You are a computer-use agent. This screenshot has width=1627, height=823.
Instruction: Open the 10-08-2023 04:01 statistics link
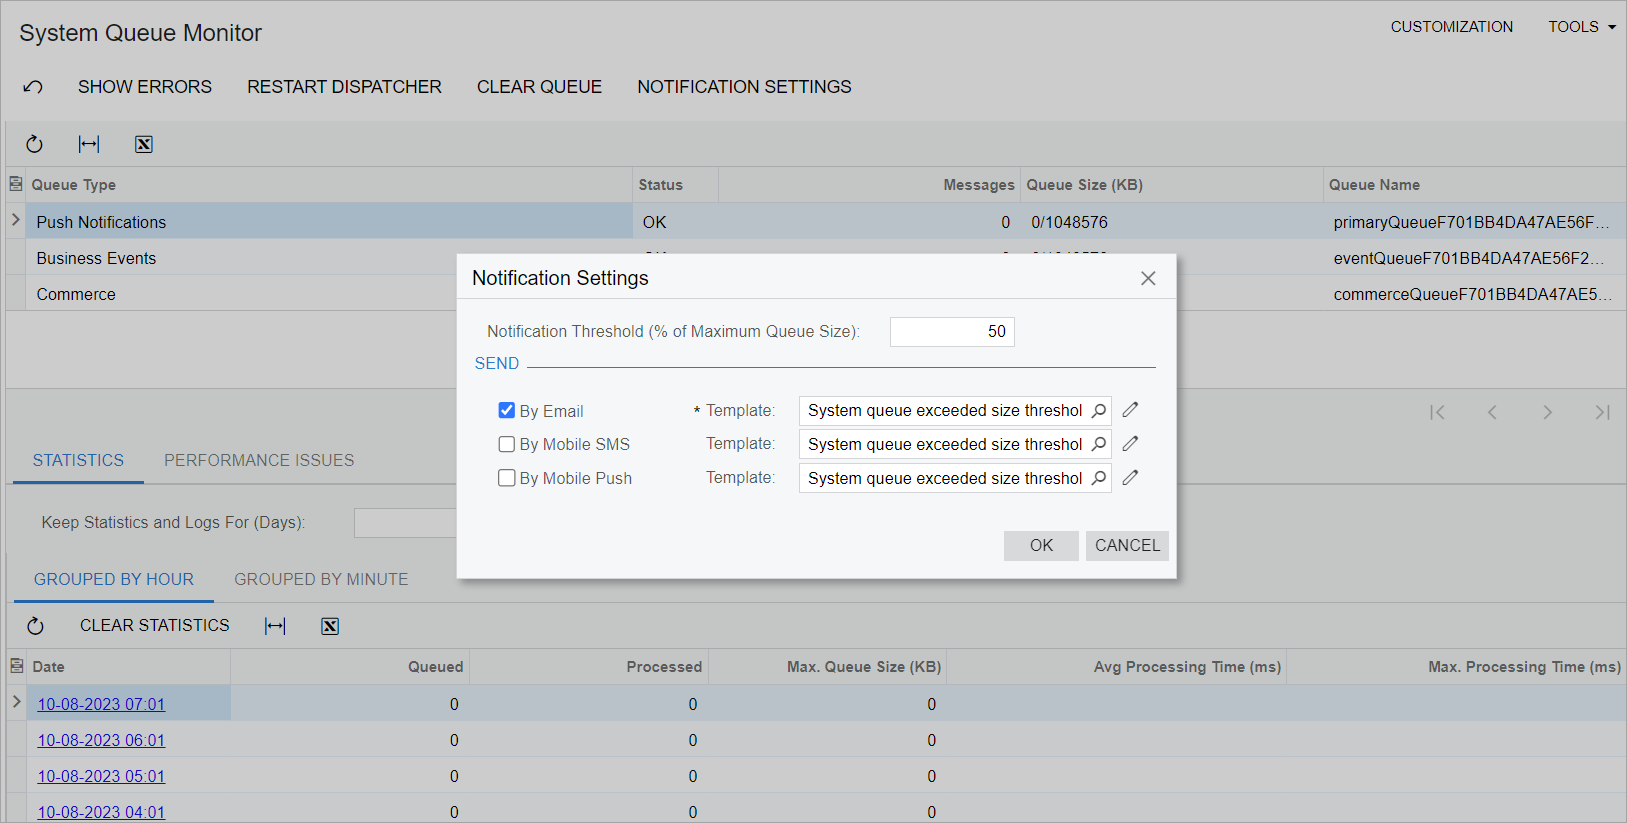point(101,812)
